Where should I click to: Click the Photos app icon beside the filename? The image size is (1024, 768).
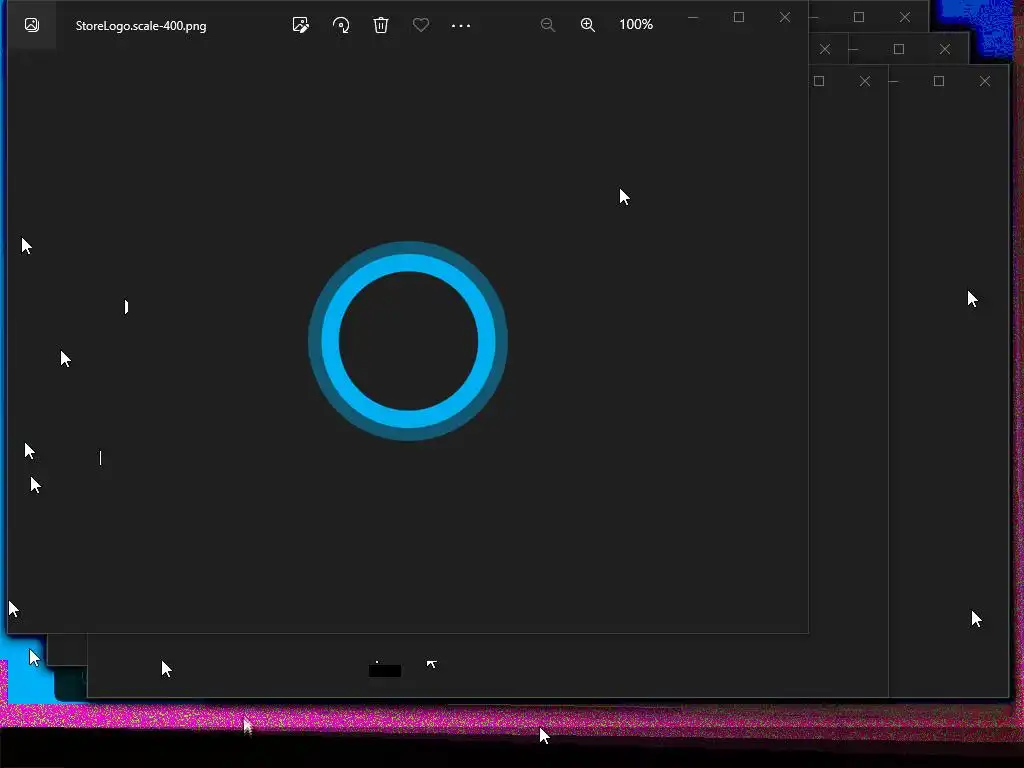pyautogui.click(x=31, y=25)
